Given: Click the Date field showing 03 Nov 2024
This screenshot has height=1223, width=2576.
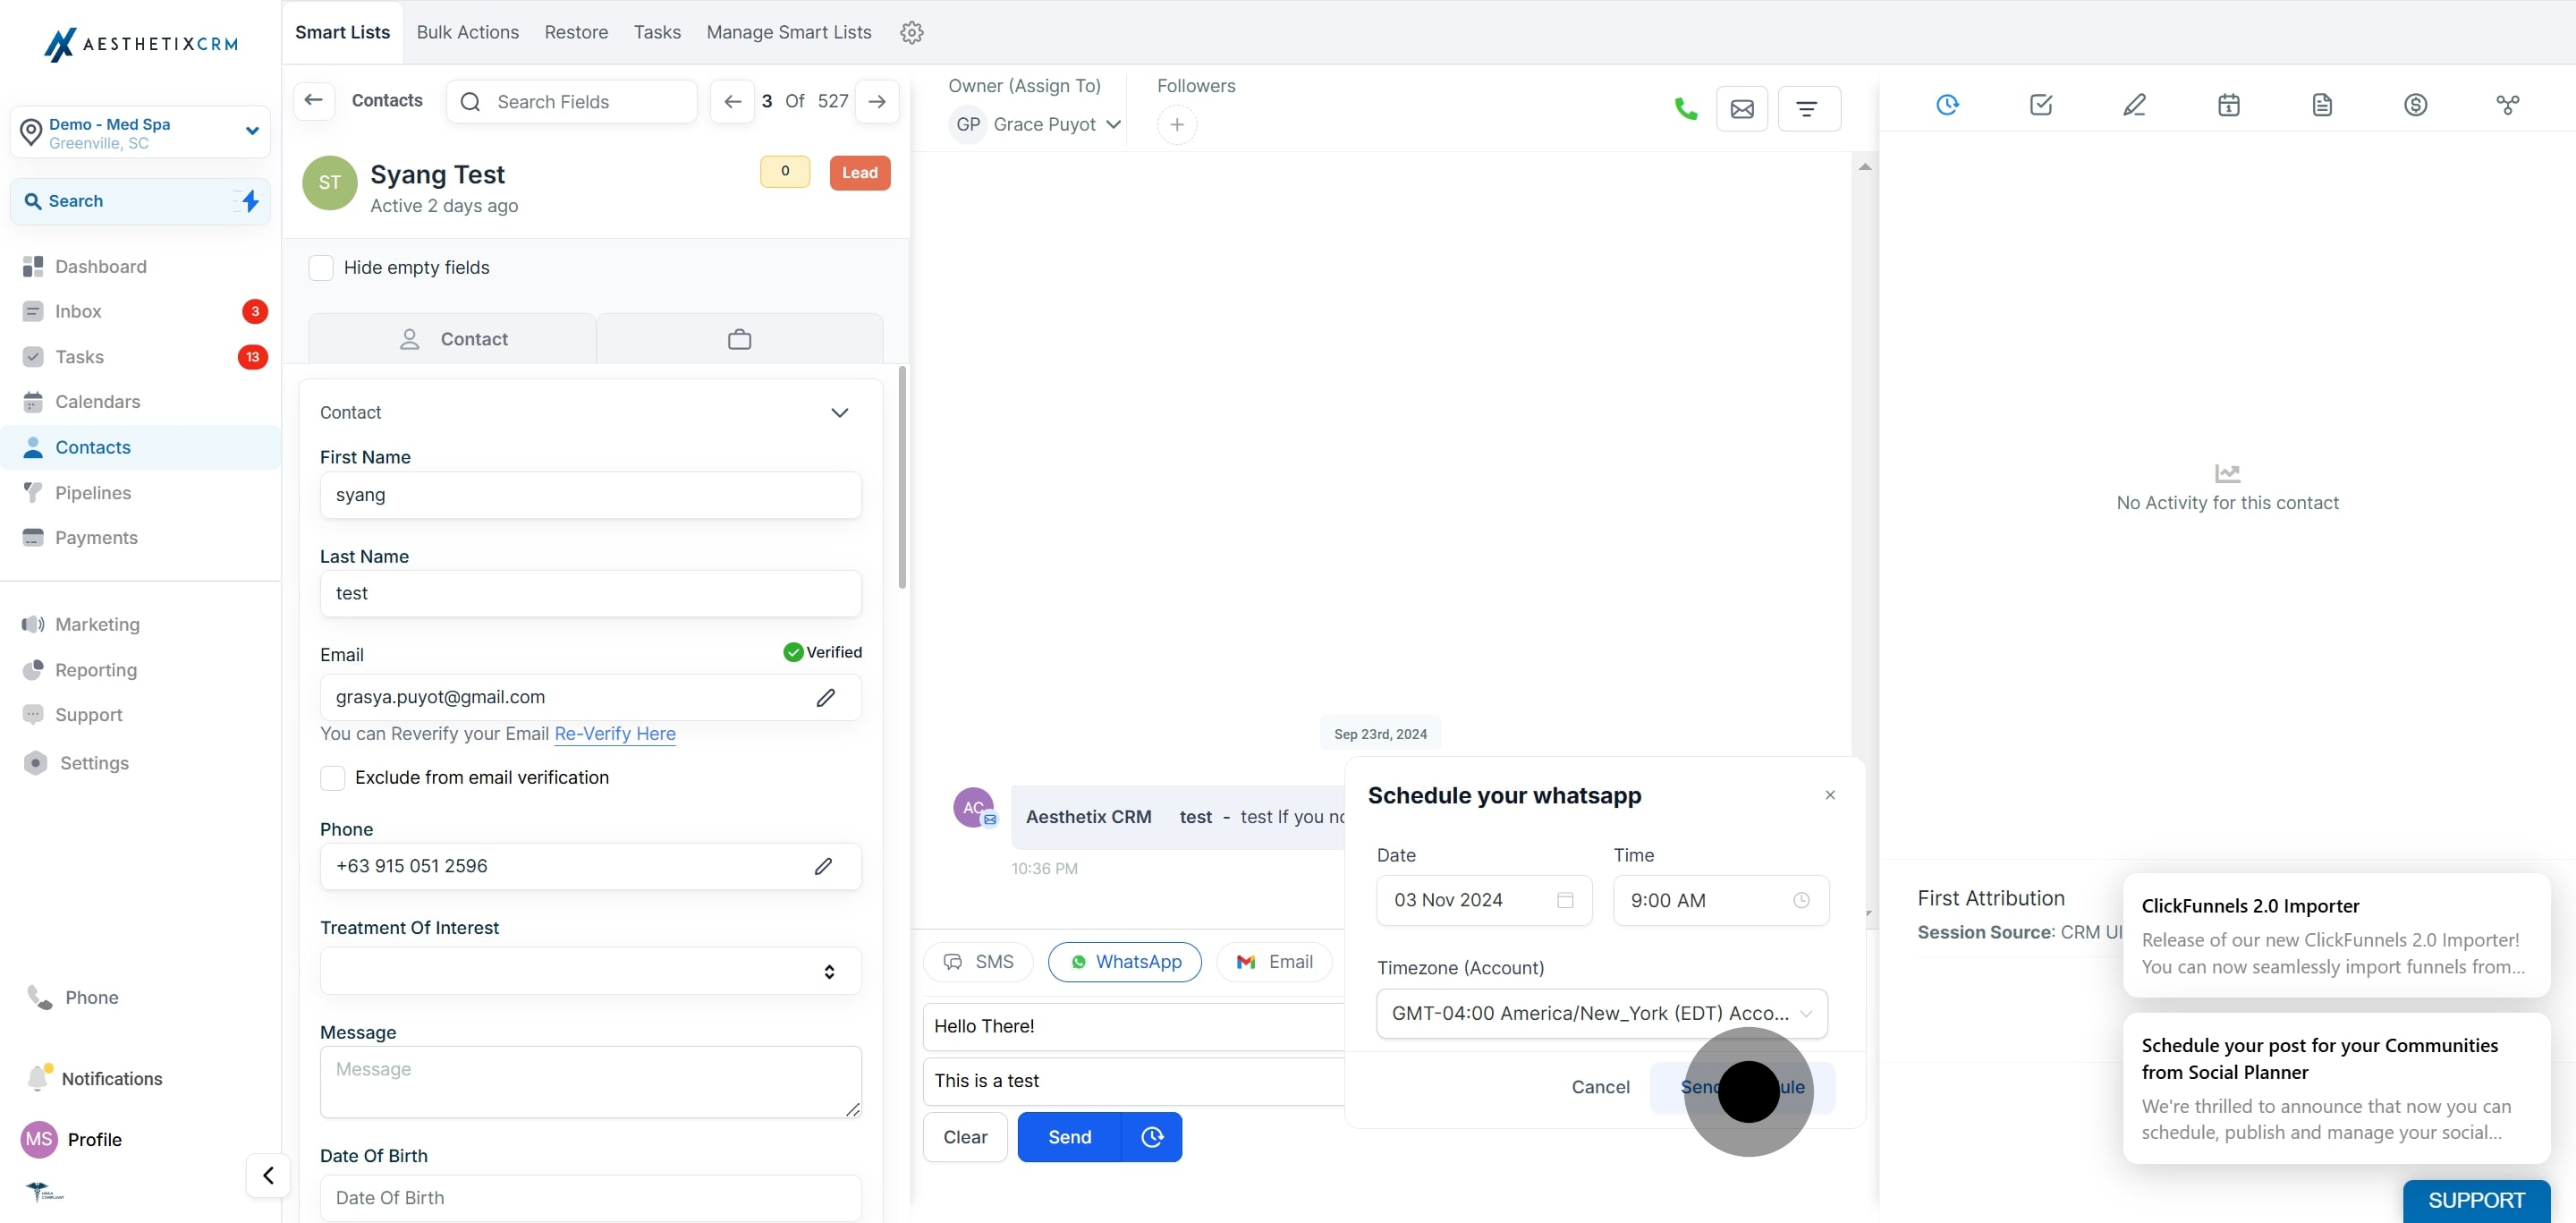Looking at the screenshot, I should (x=1484, y=900).
